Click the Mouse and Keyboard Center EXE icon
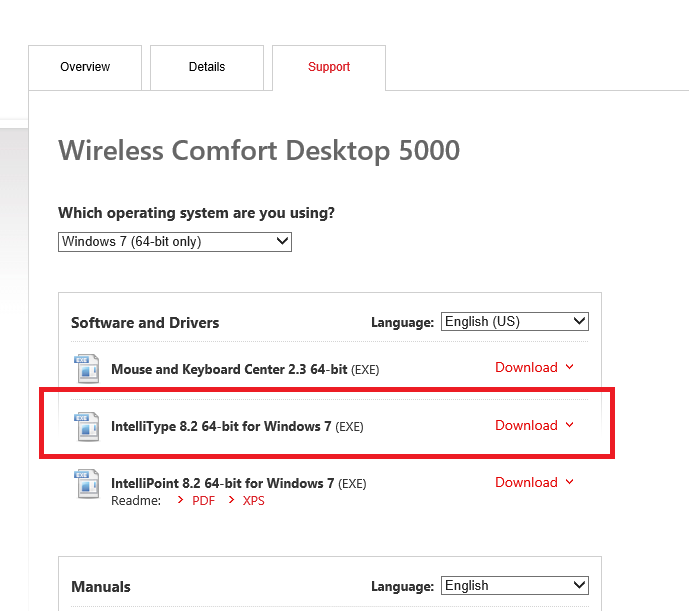The image size is (689, 611). 87,368
